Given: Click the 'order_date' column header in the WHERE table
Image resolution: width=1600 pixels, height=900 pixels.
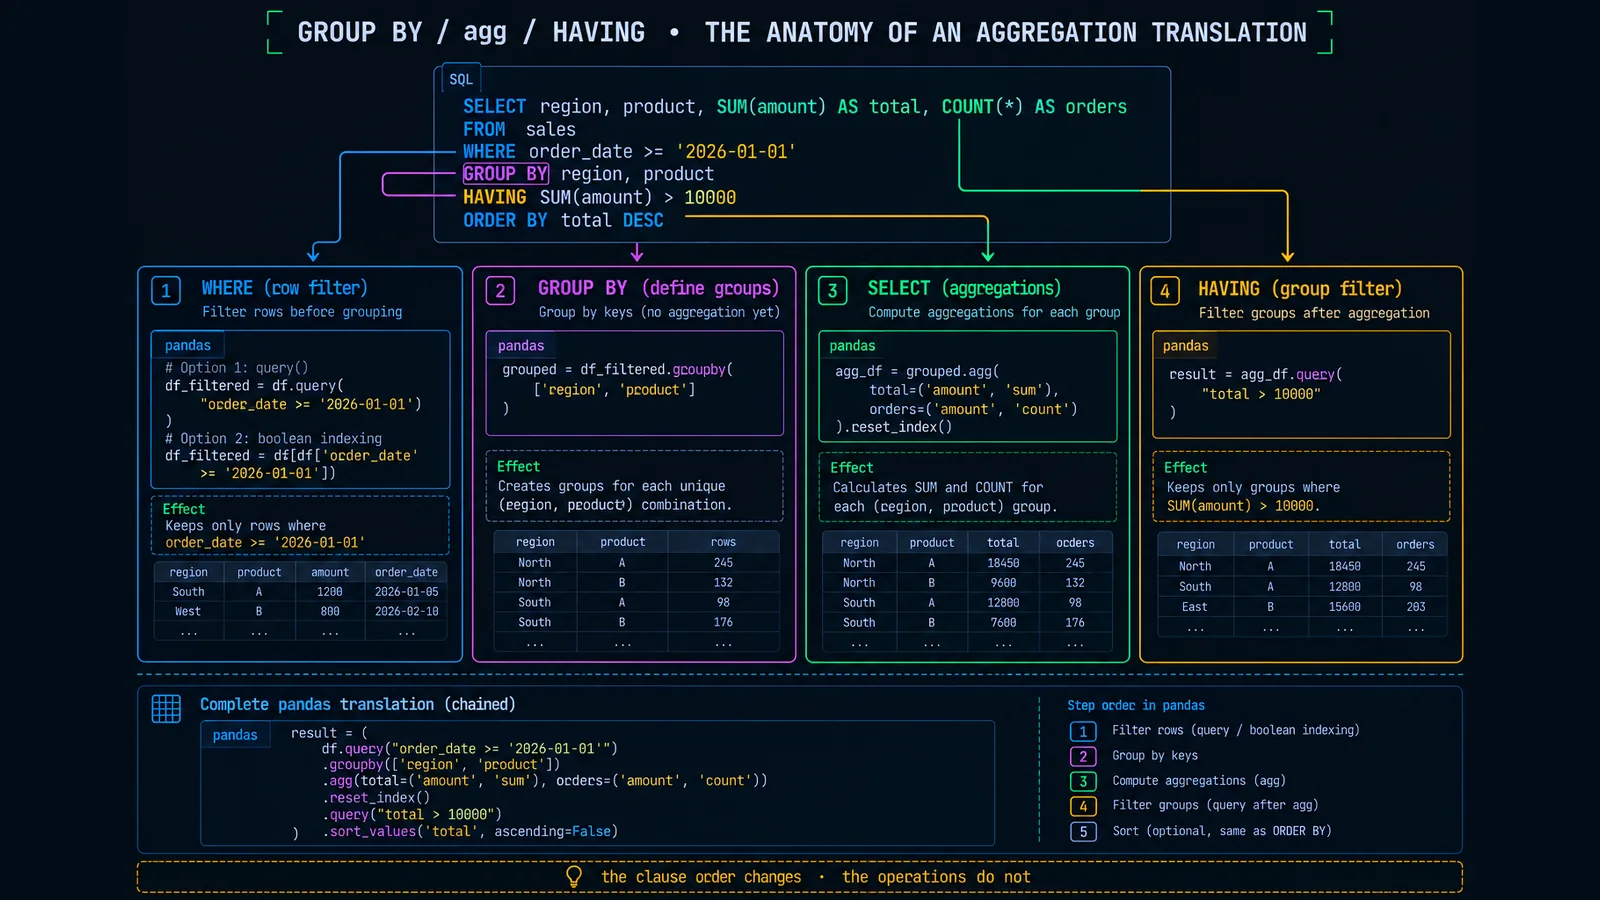Looking at the screenshot, I should pos(406,572).
